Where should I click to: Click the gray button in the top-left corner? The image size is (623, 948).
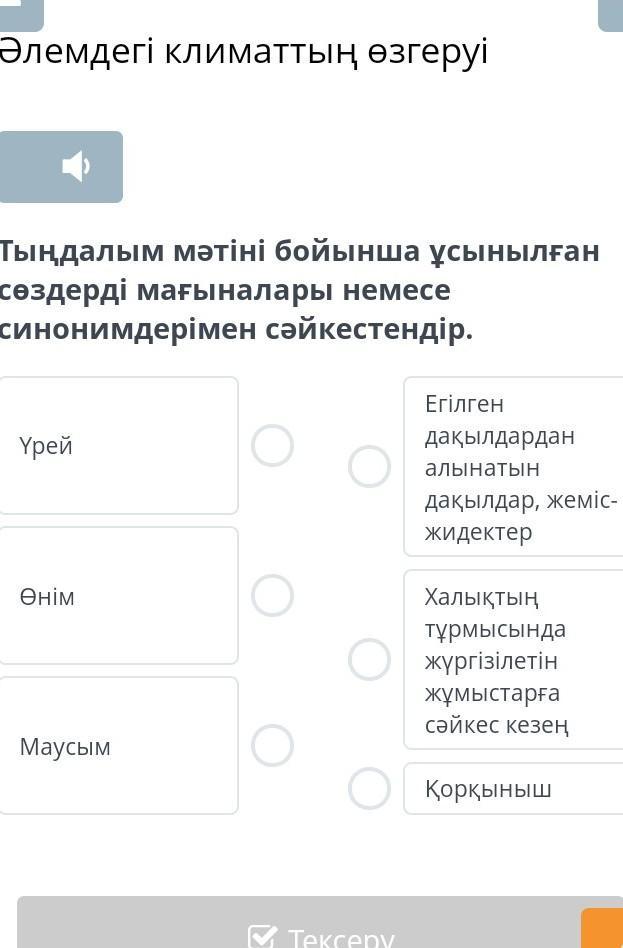(21, 14)
